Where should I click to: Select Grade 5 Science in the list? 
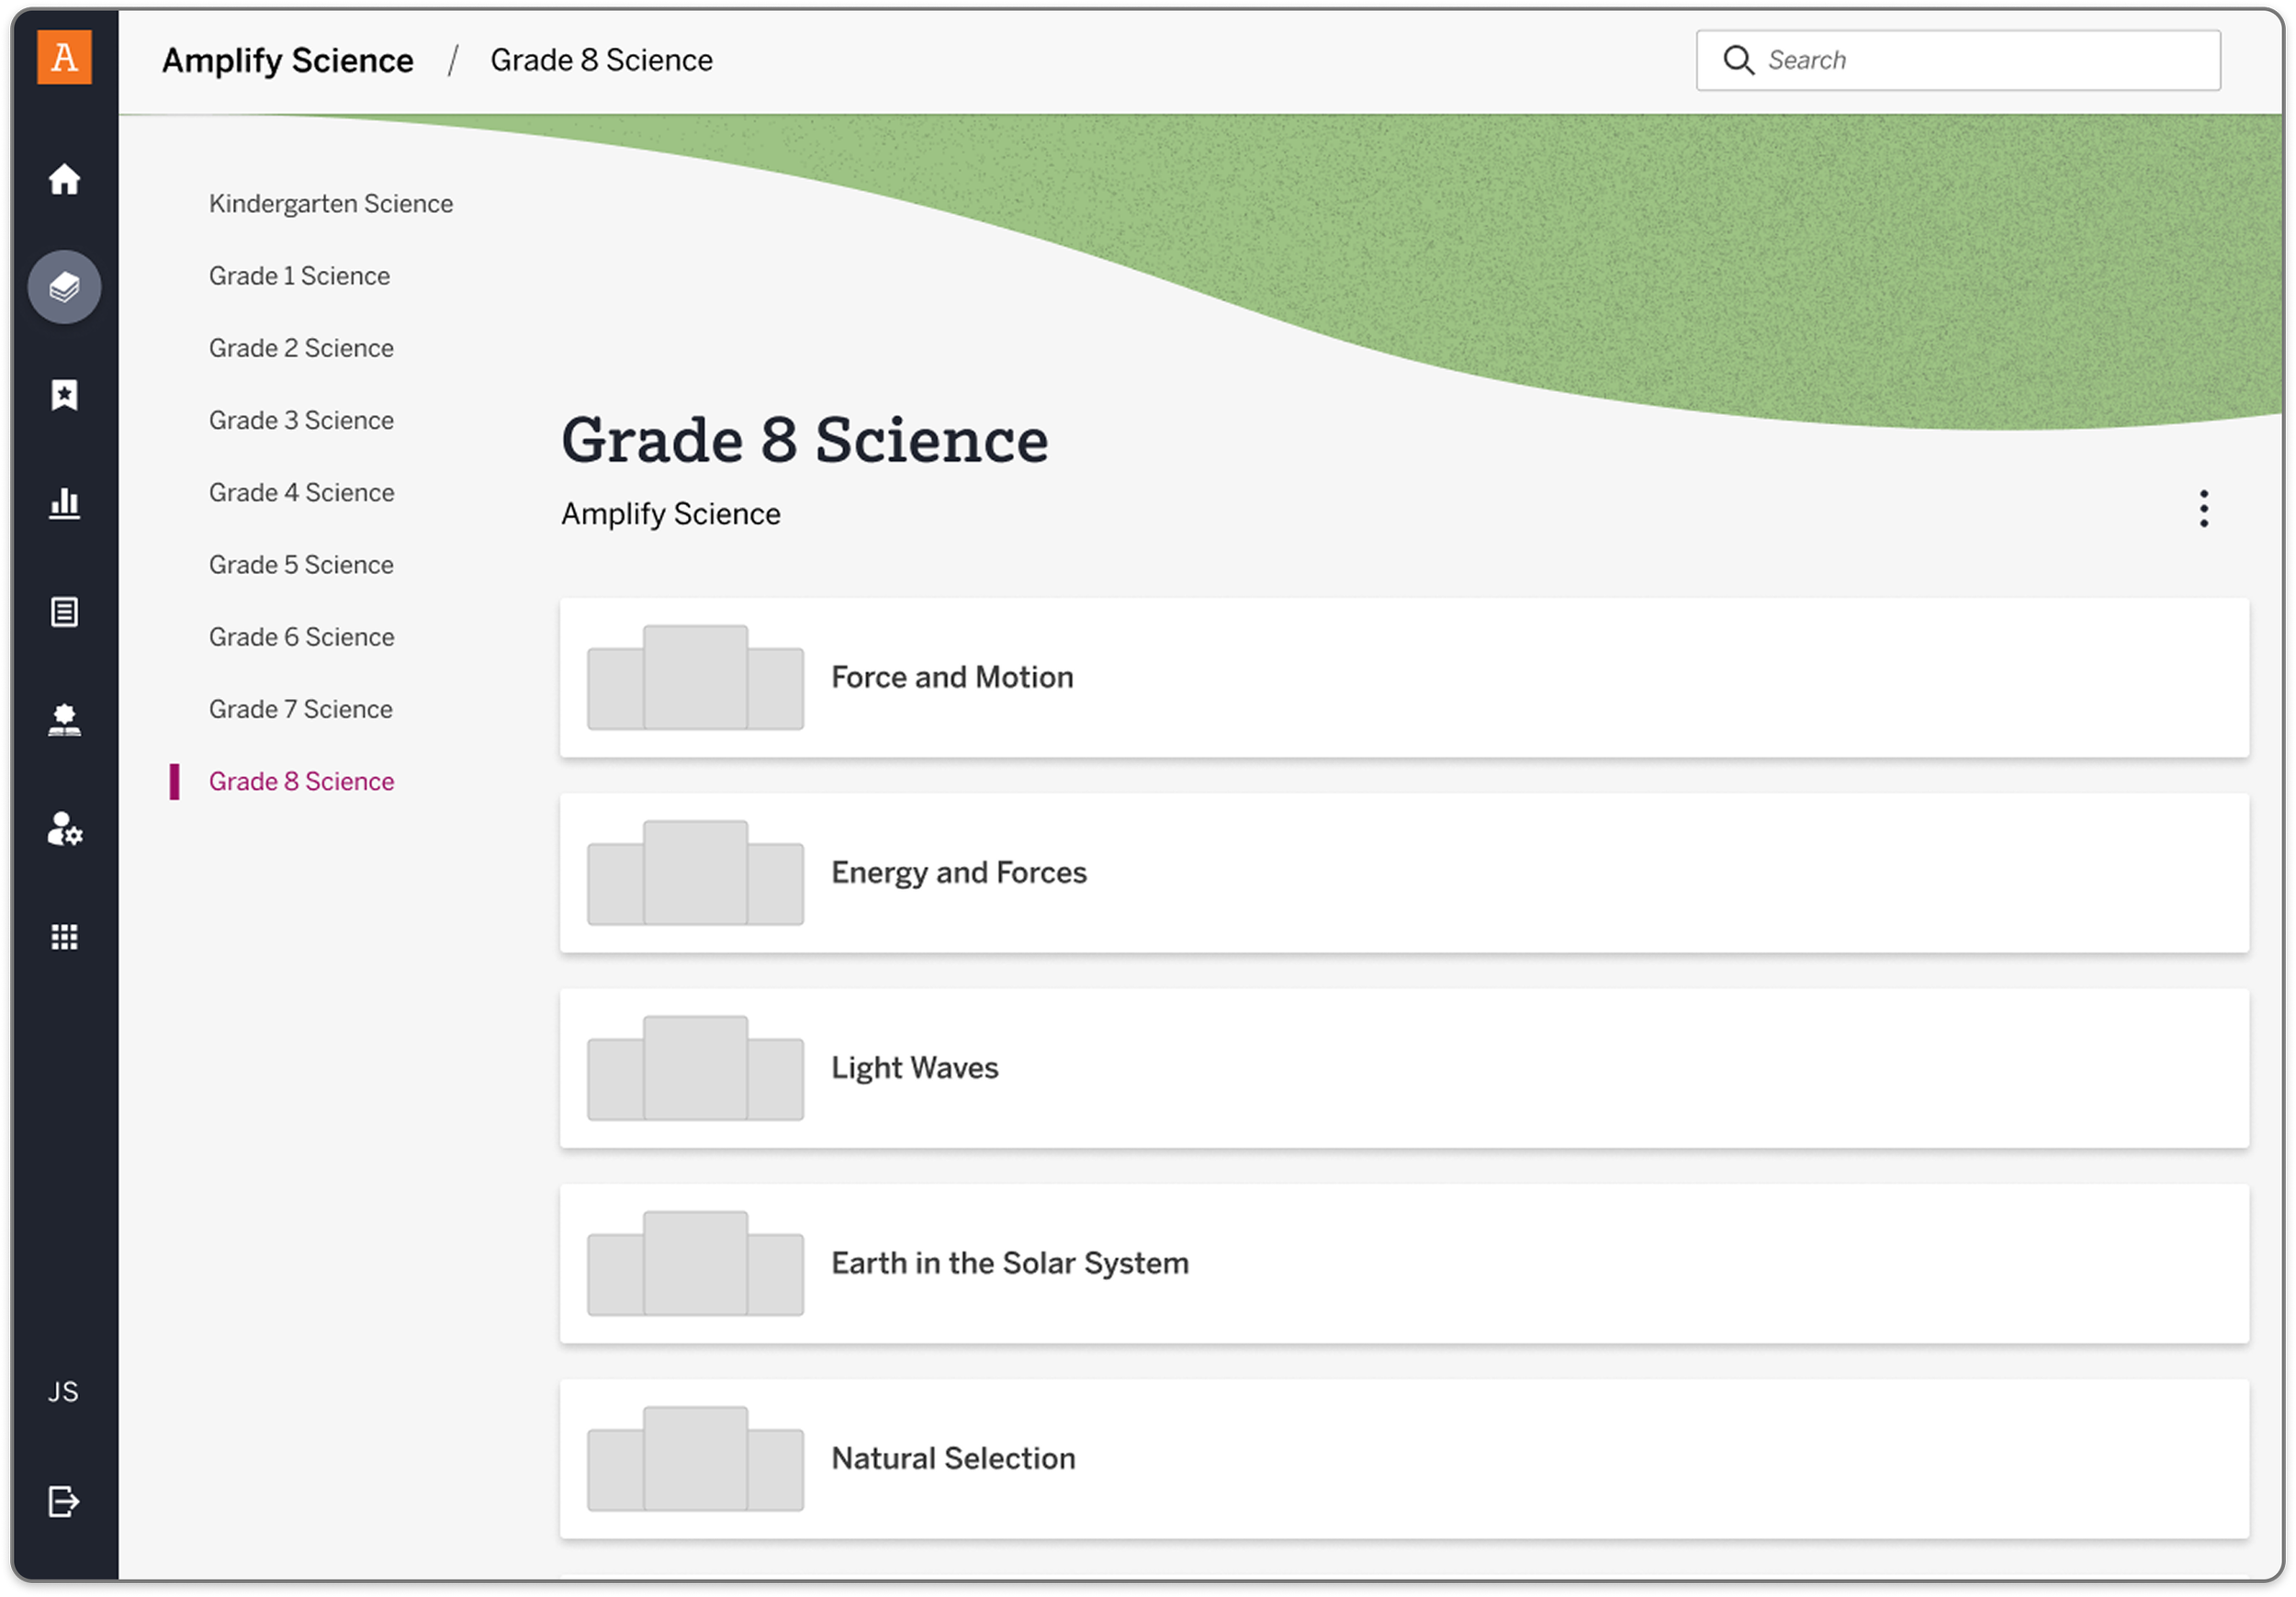pyautogui.click(x=301, y=565)
